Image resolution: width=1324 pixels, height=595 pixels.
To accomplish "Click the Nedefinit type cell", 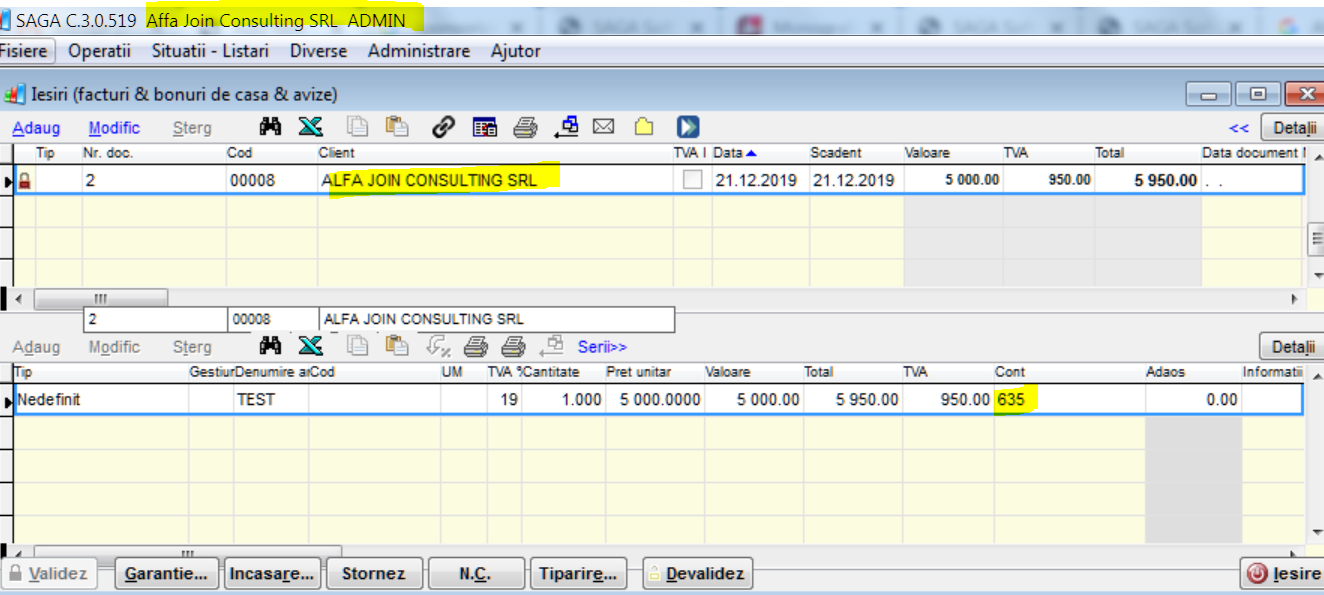I will tap(101, 399).
